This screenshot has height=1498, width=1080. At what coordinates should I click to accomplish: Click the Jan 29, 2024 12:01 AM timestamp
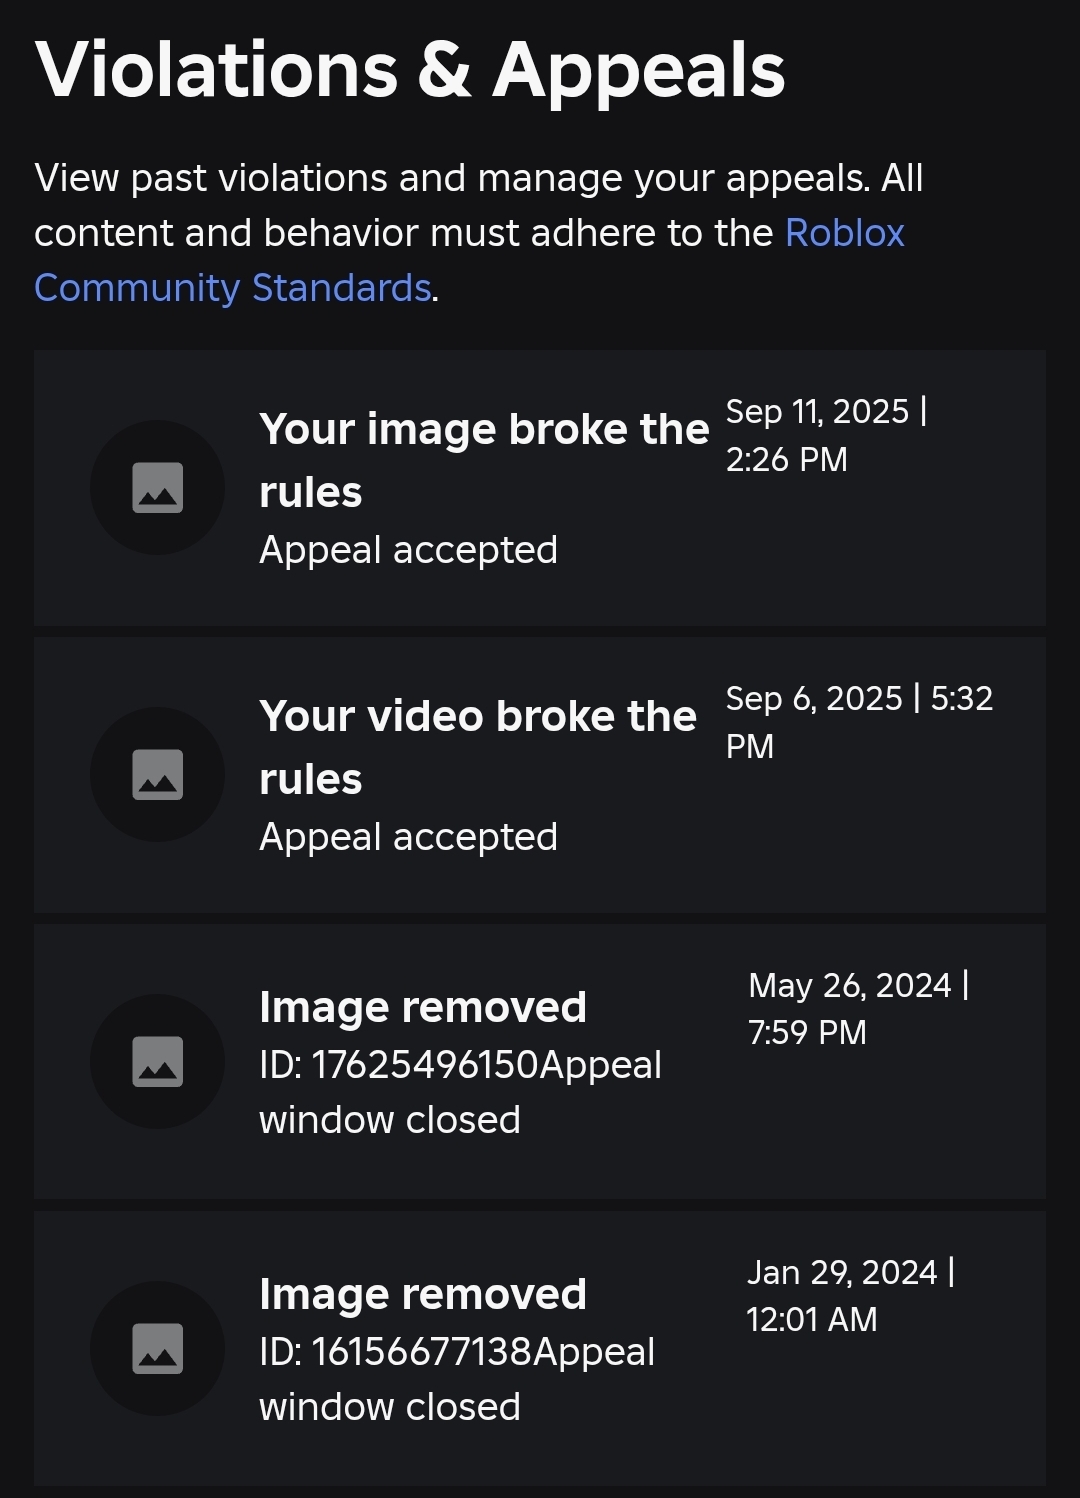click(852, 1296)
